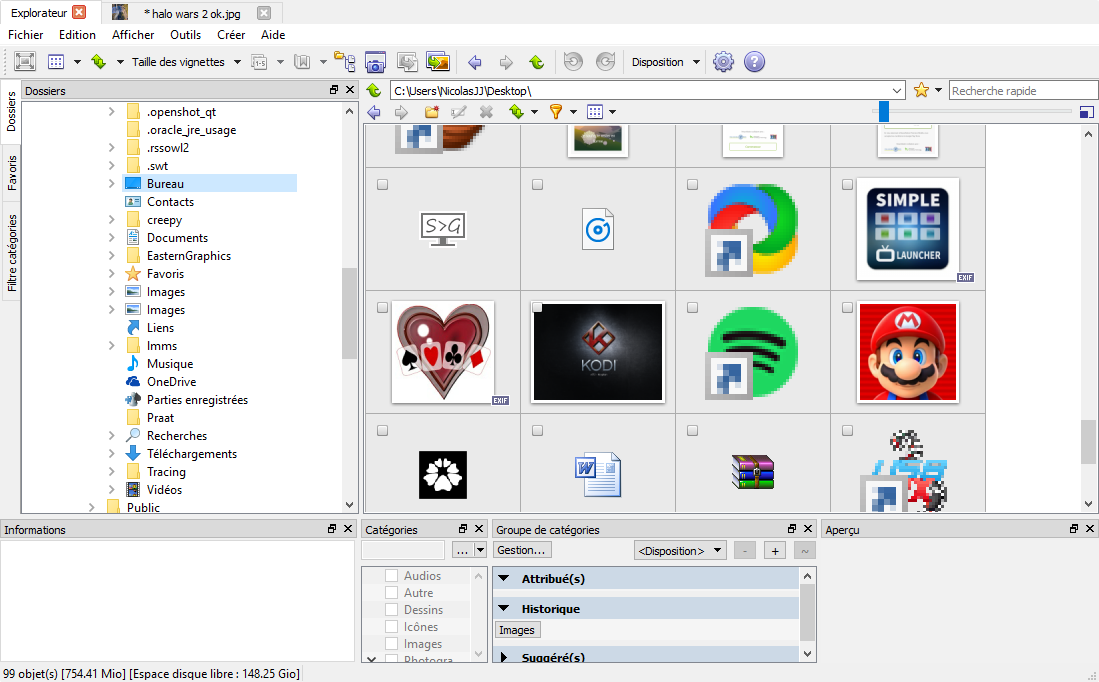Click the green up arrow beside the path

(x=374, y=90)
